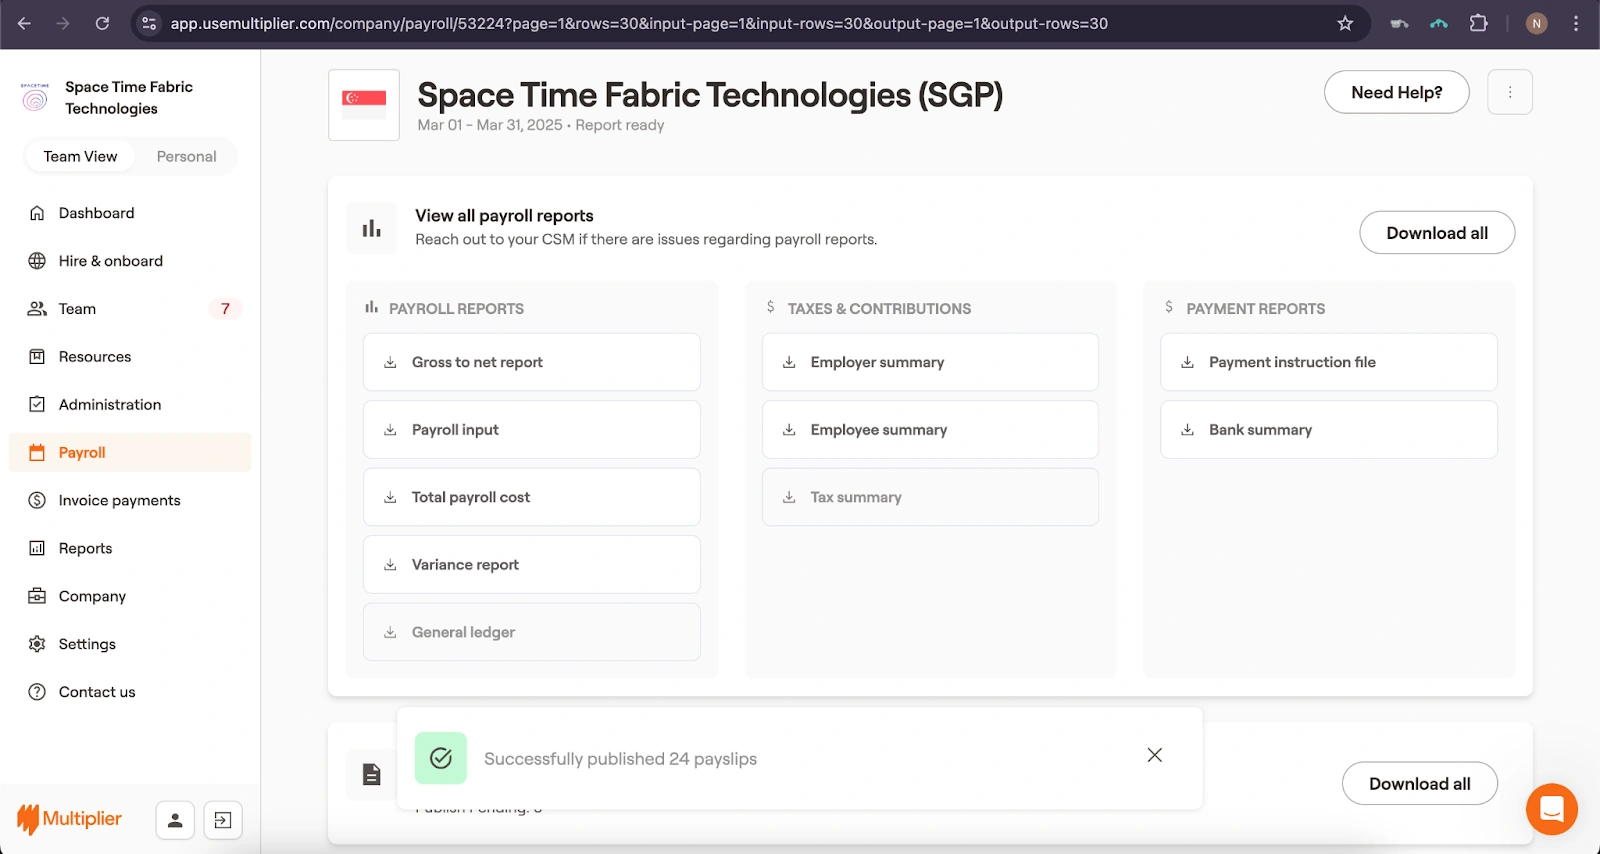
Task: Bookmark this page with the star icon
Action: click(1345, 23)
